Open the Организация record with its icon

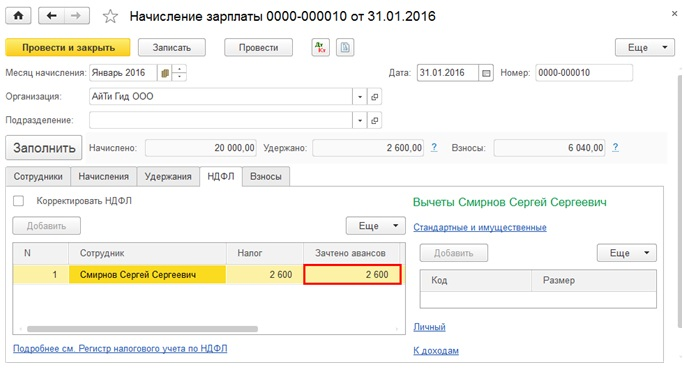point(374,97)
